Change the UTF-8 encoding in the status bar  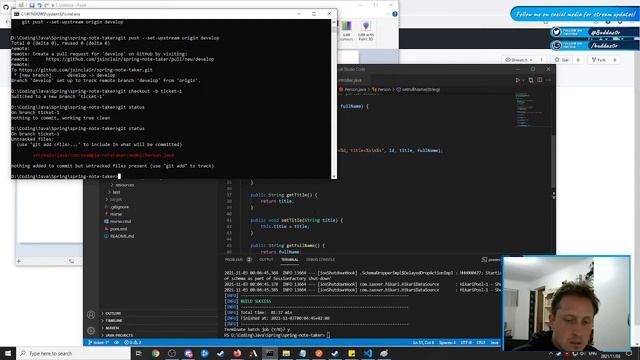pos(466,342)
